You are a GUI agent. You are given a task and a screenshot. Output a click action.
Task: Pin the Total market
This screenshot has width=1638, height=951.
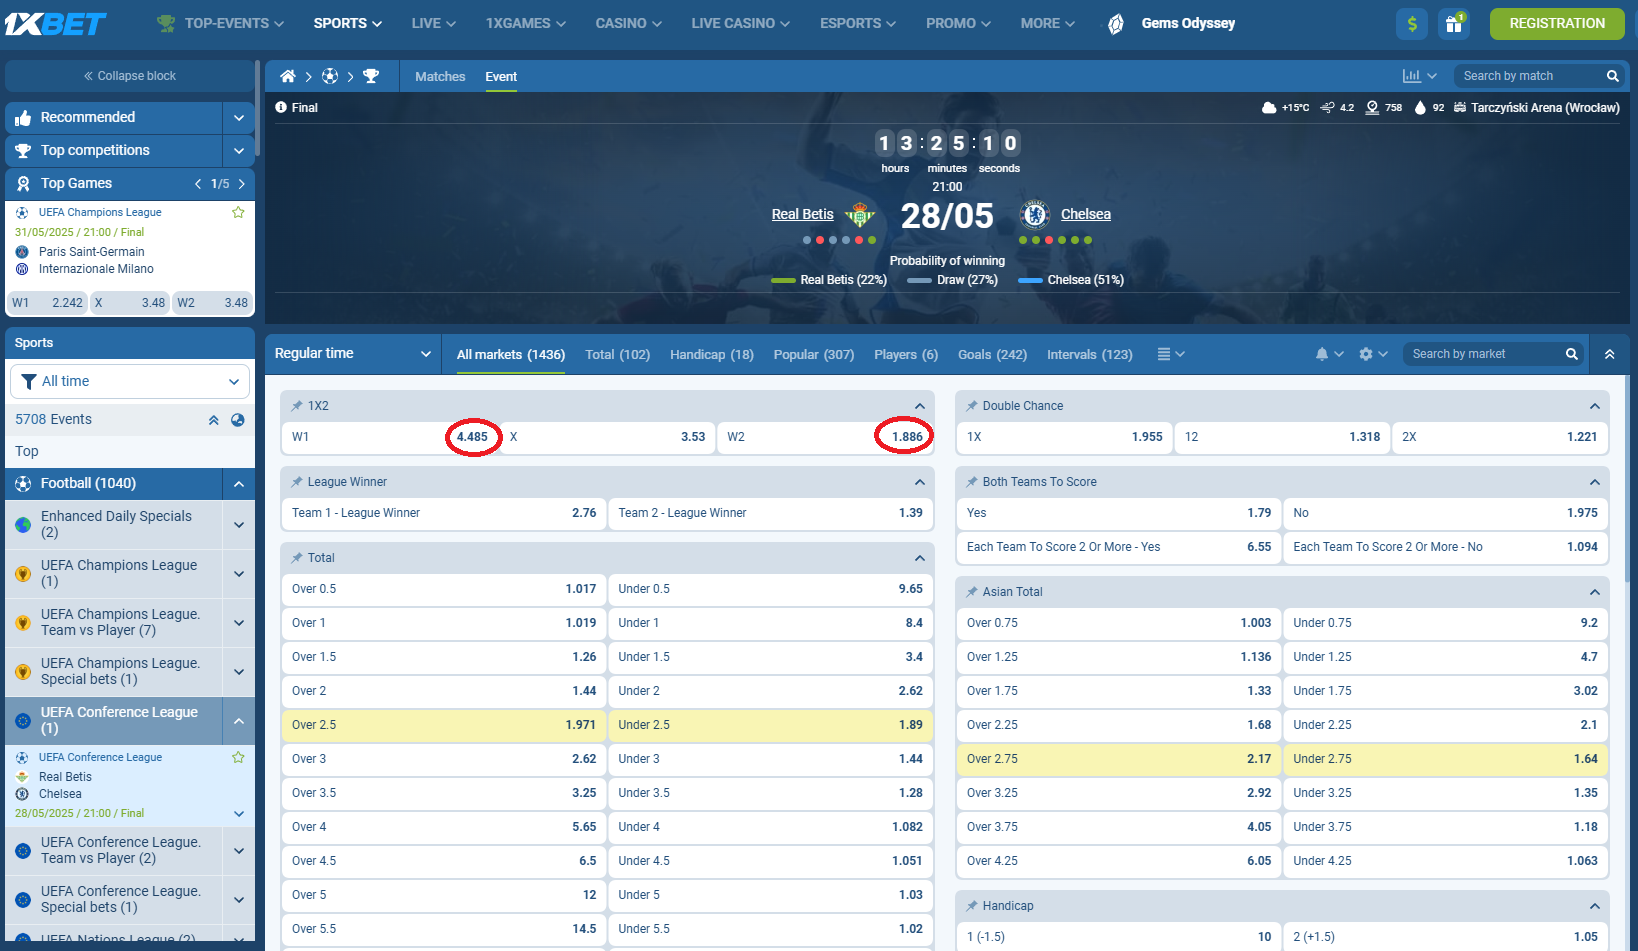point(297,558)
